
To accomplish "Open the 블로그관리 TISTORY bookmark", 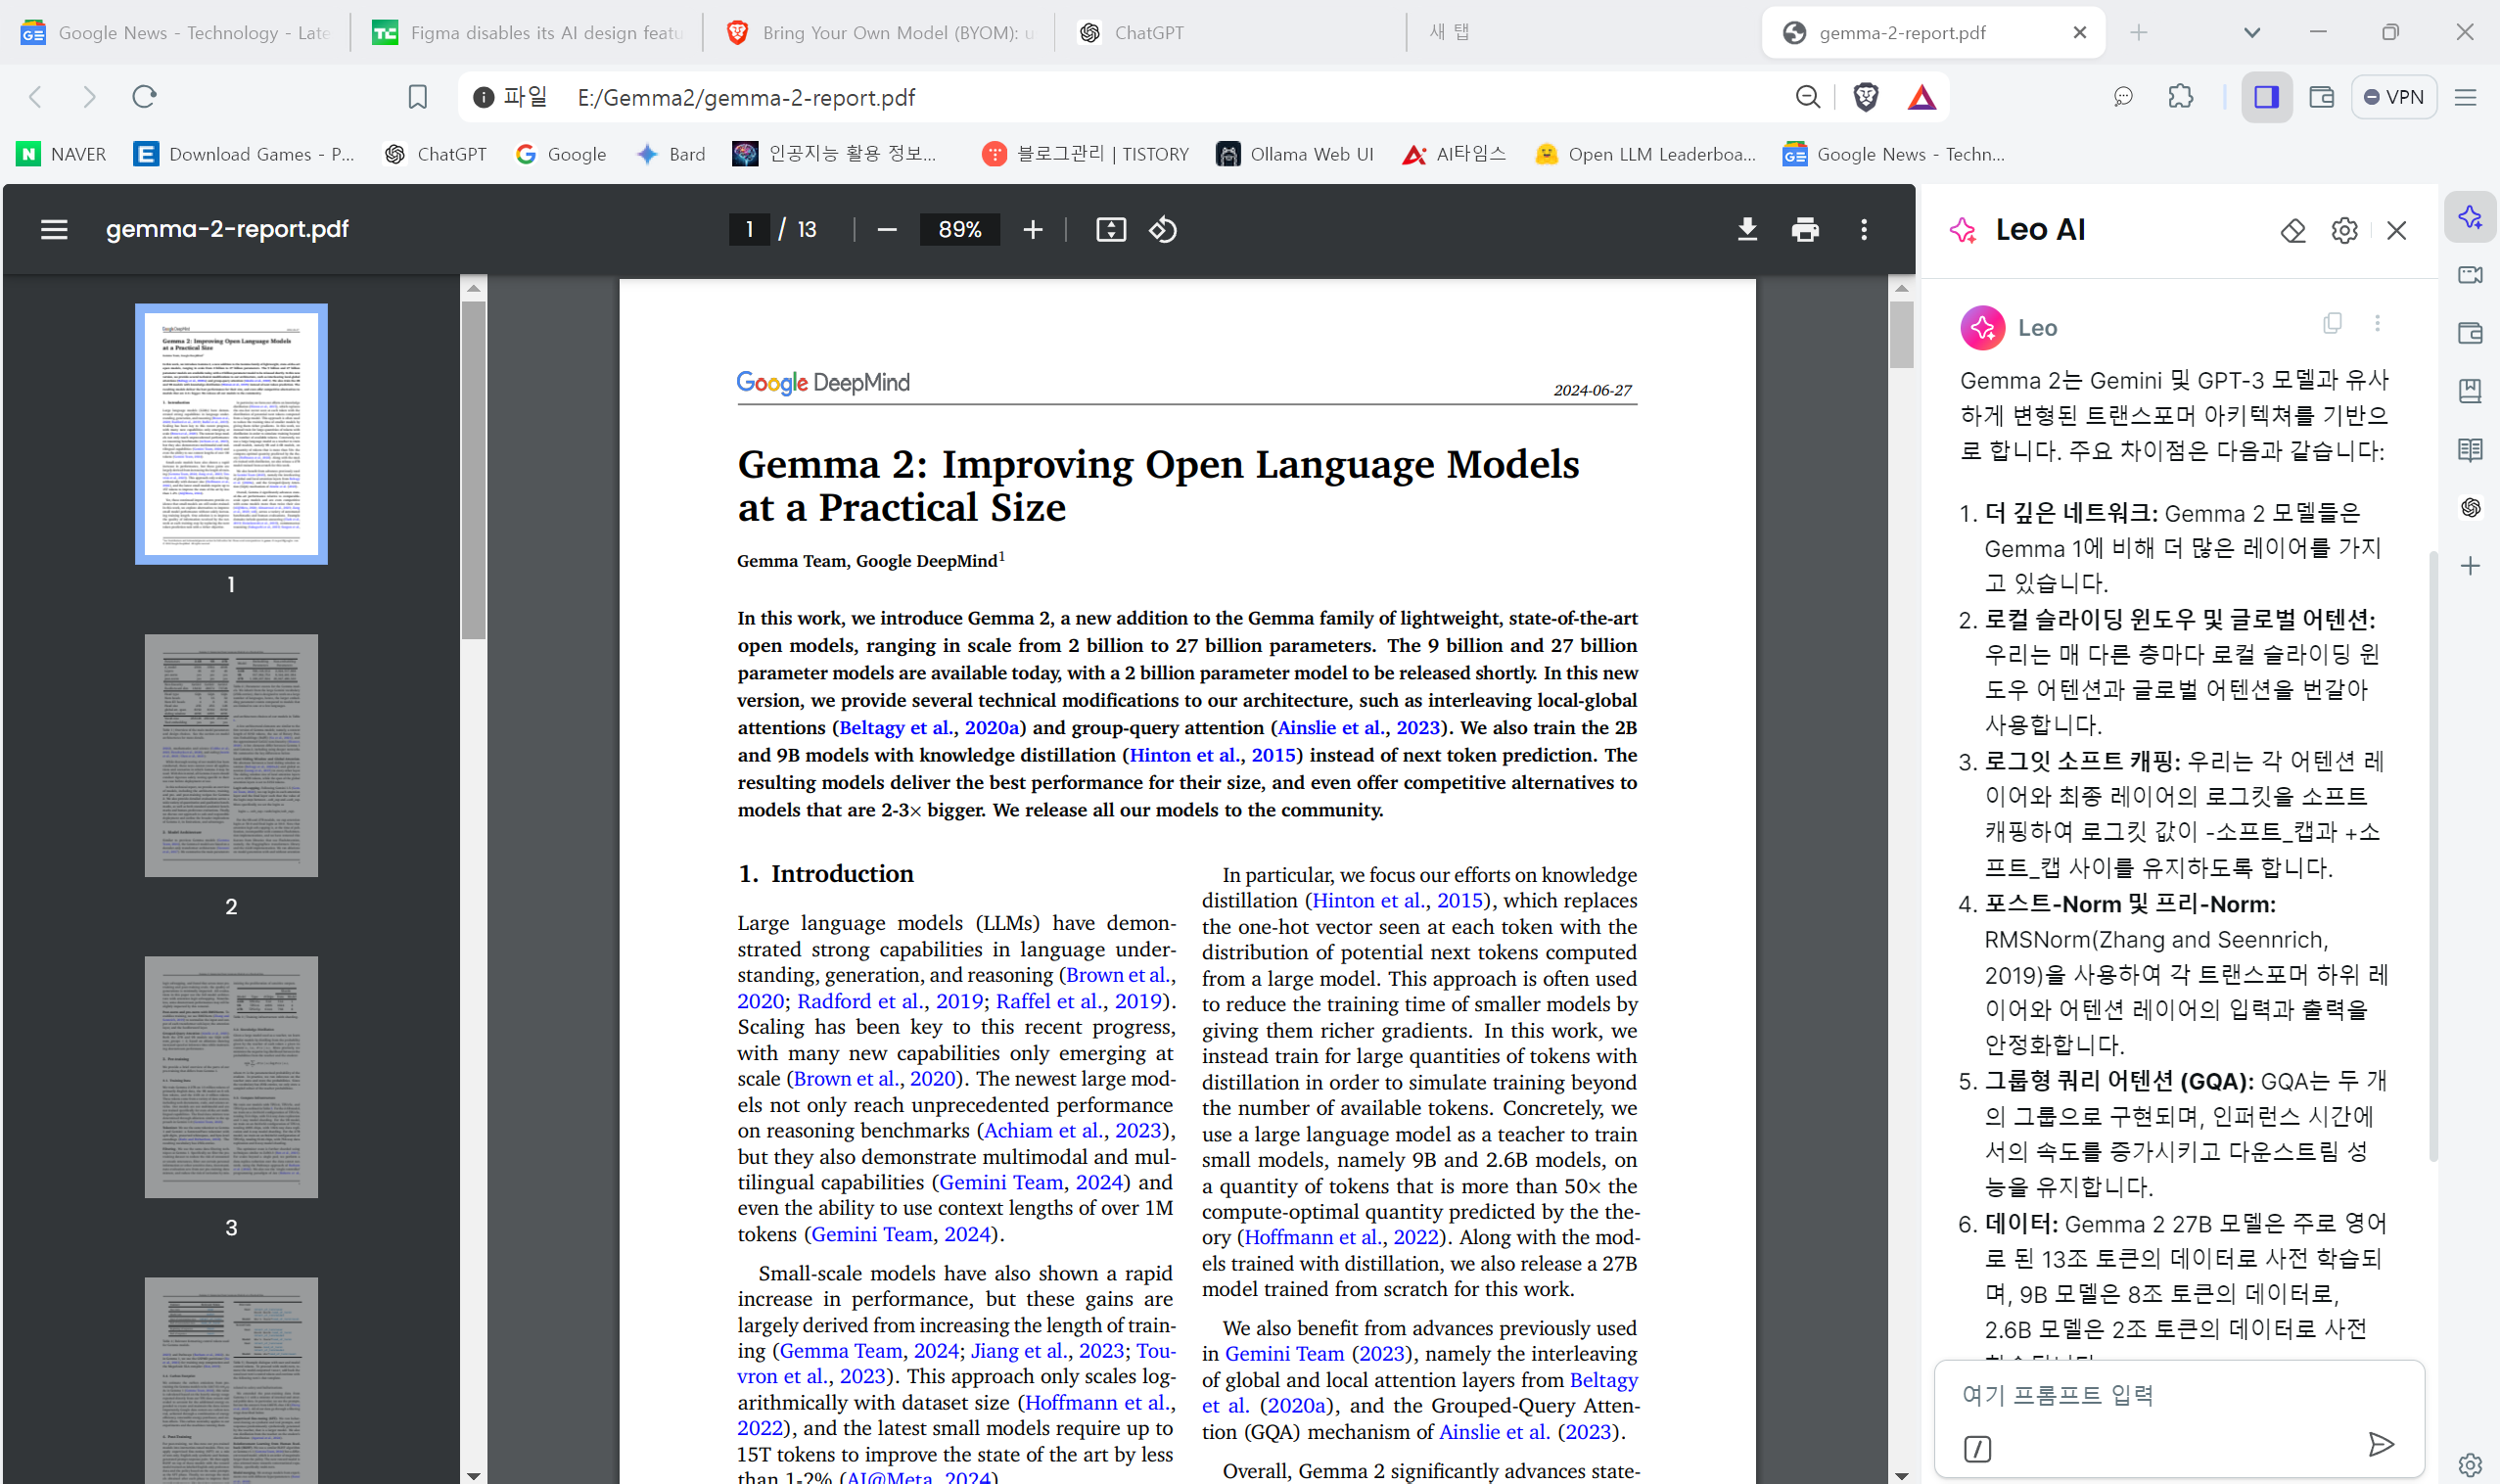I will [1086, 154].
